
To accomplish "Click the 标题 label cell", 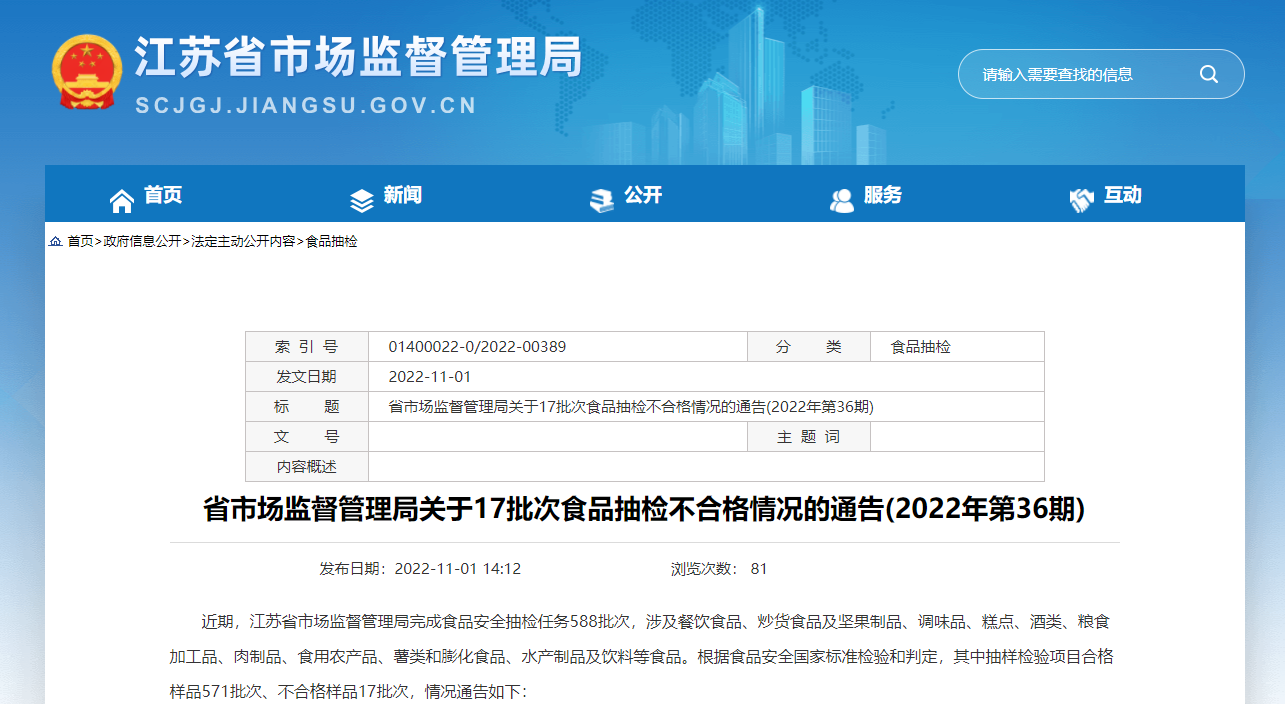I will pyautogui.click(x=307, y=407).
